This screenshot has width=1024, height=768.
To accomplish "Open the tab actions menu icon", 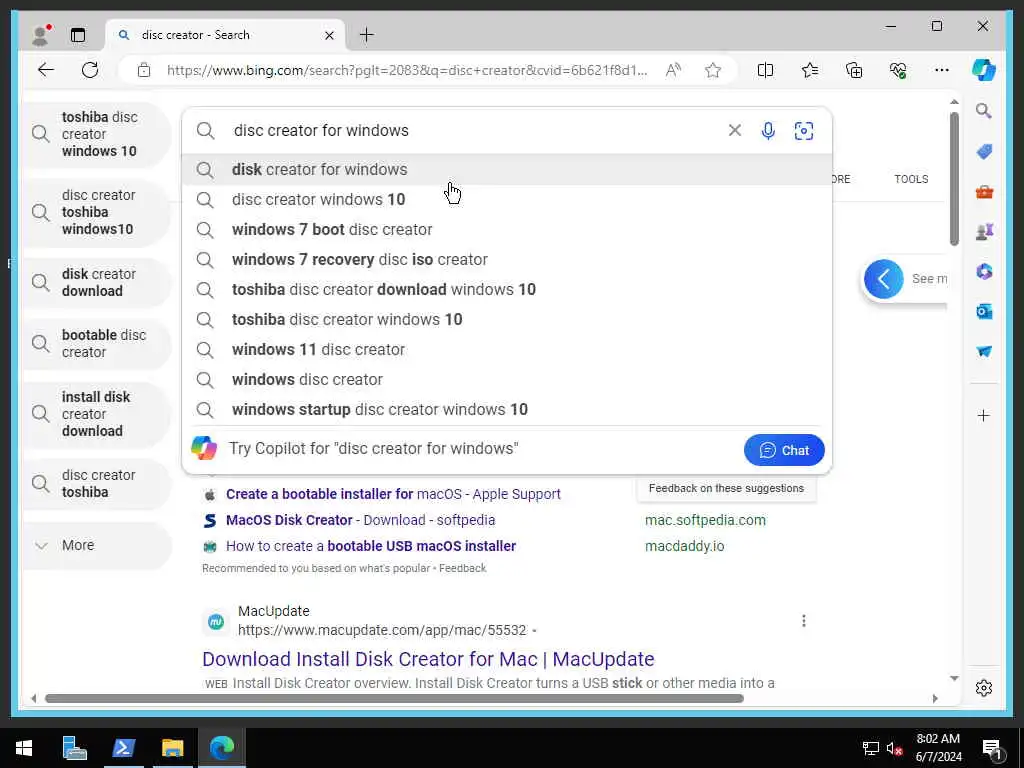I will [78, 35].
